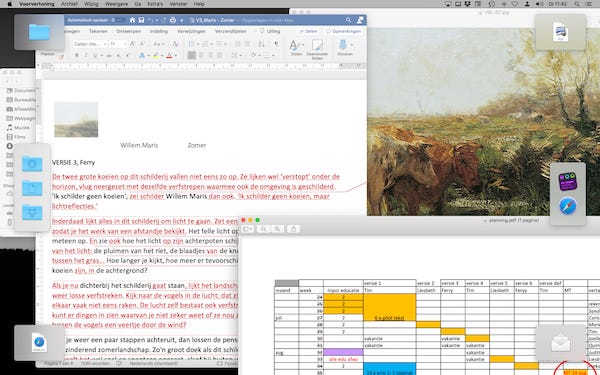
Task: Open the Help menu in menu bar
Action: tap(199, 4)
